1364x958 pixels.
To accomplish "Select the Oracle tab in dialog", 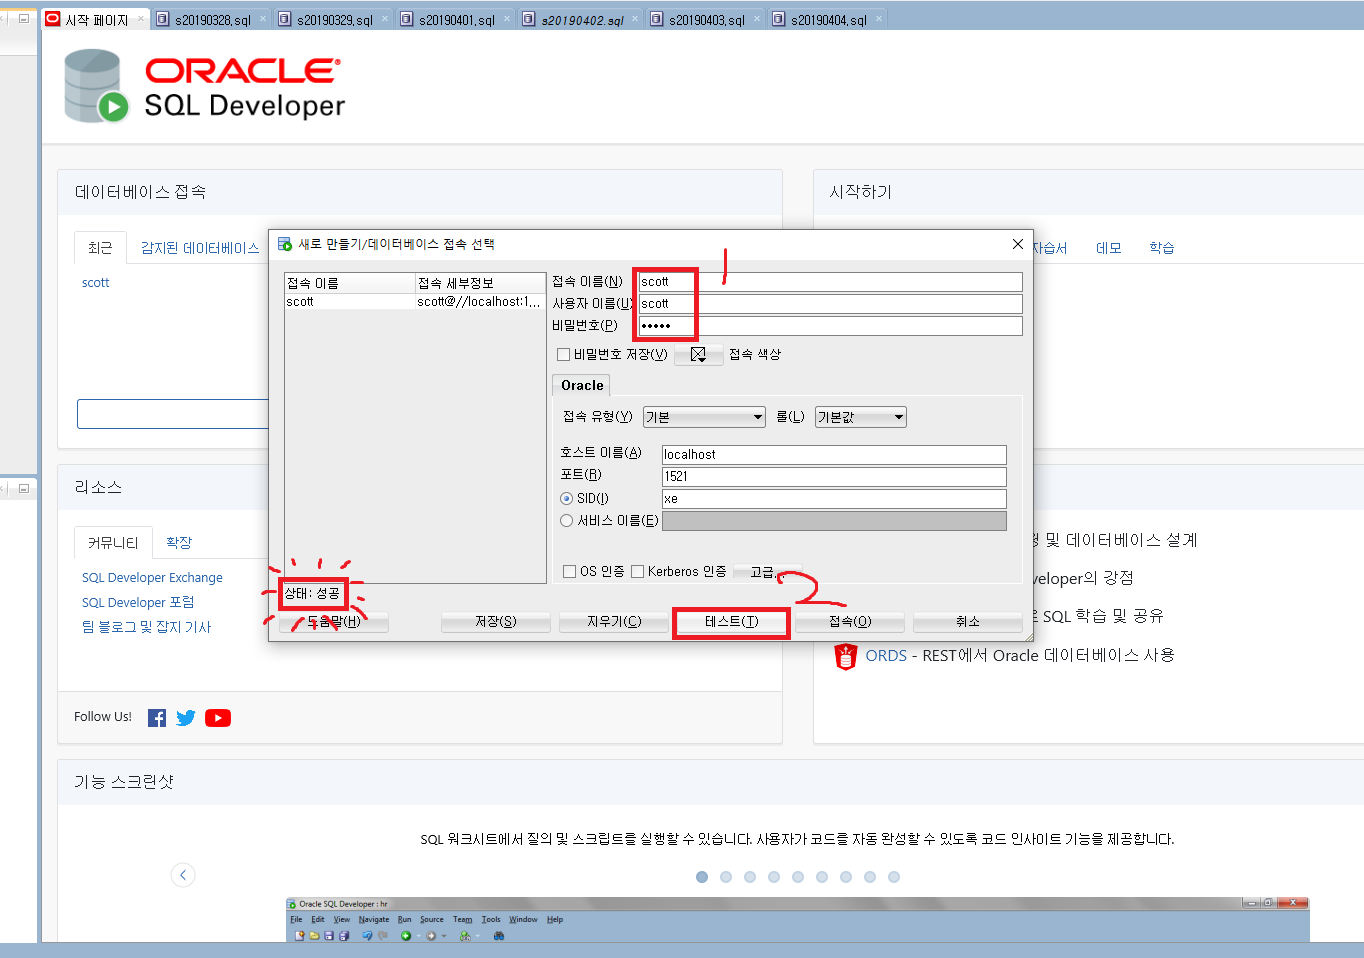I will (582, 385).
